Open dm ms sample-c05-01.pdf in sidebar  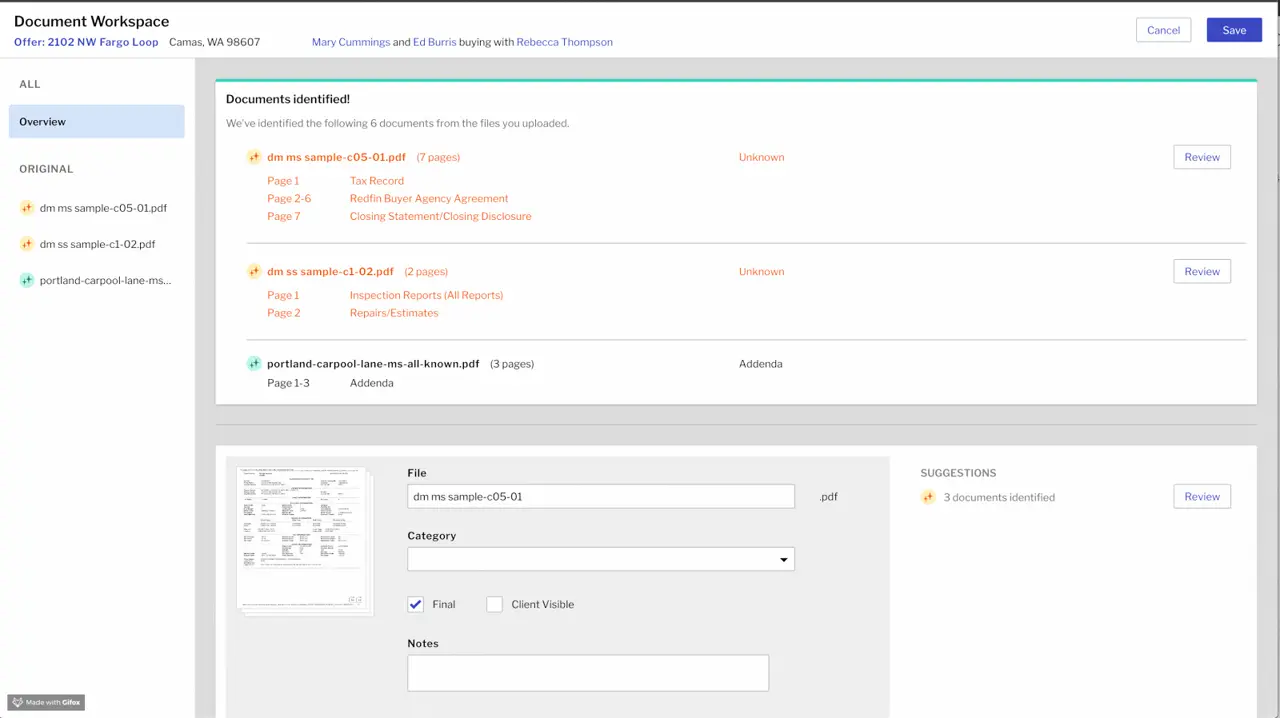[103, 208]
